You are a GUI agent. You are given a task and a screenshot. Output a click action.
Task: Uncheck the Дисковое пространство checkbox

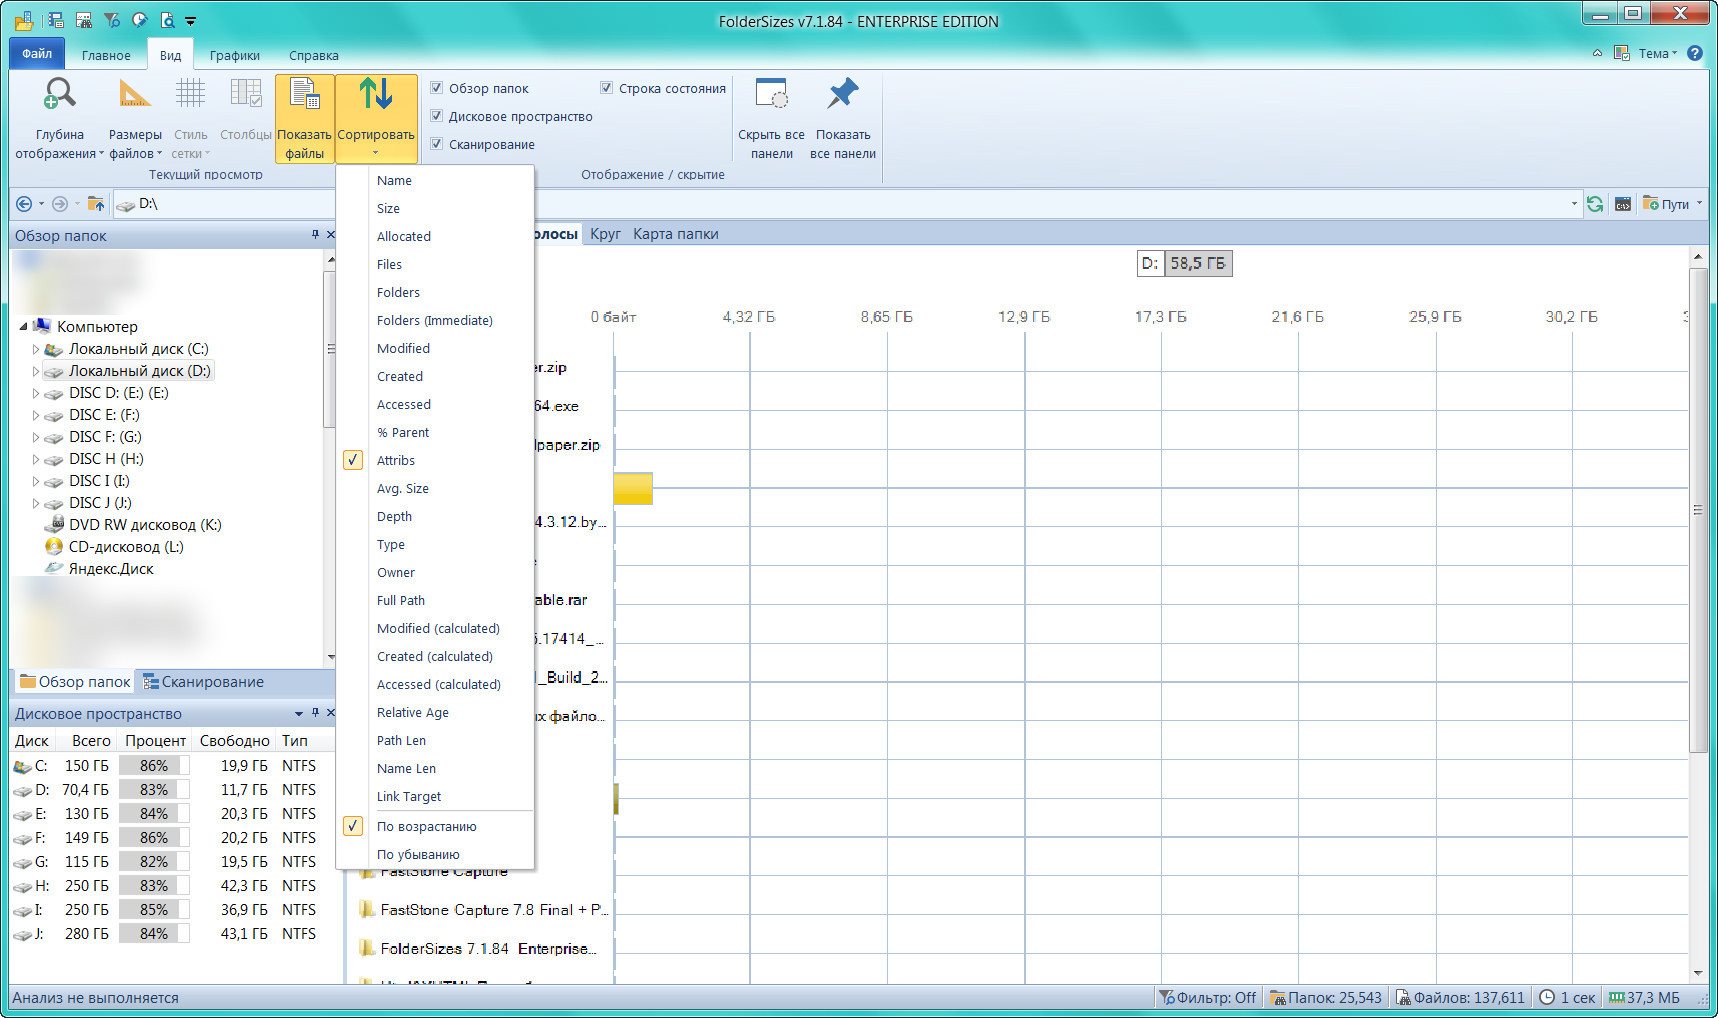point(436,116)
